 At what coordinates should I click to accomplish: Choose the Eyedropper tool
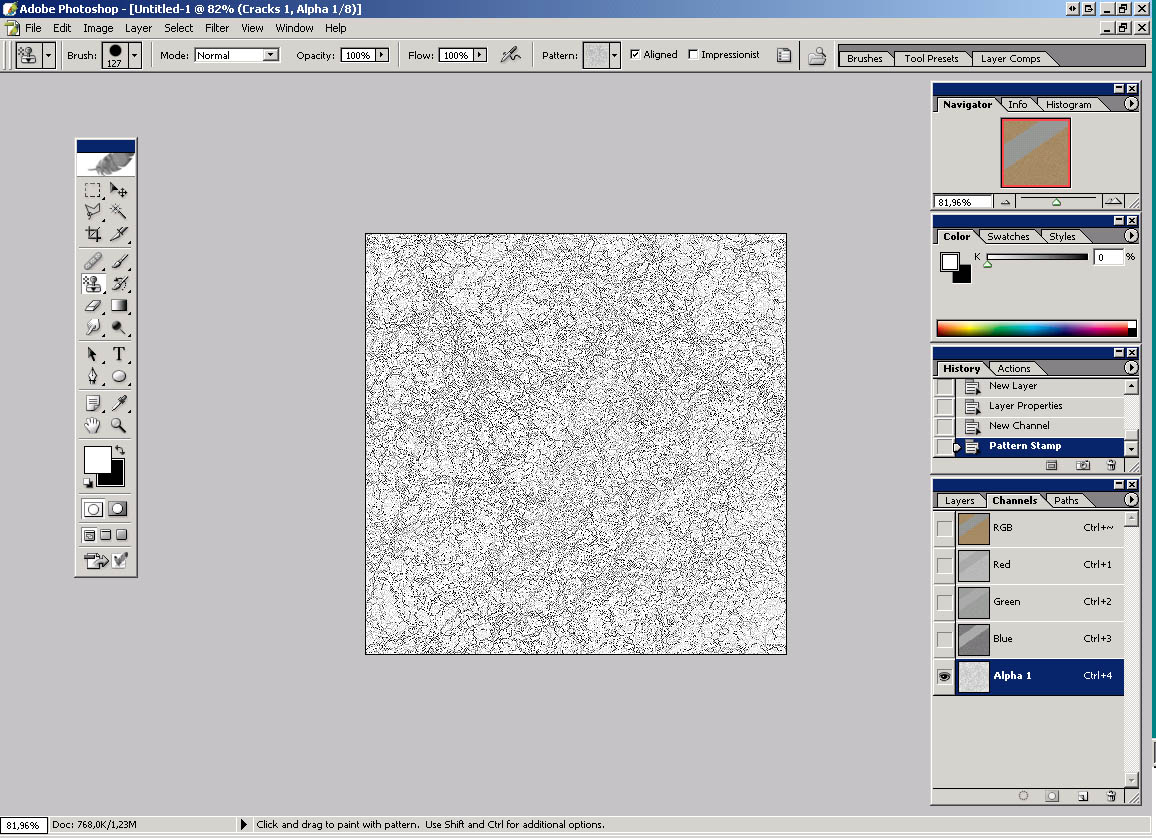(119, 403)
